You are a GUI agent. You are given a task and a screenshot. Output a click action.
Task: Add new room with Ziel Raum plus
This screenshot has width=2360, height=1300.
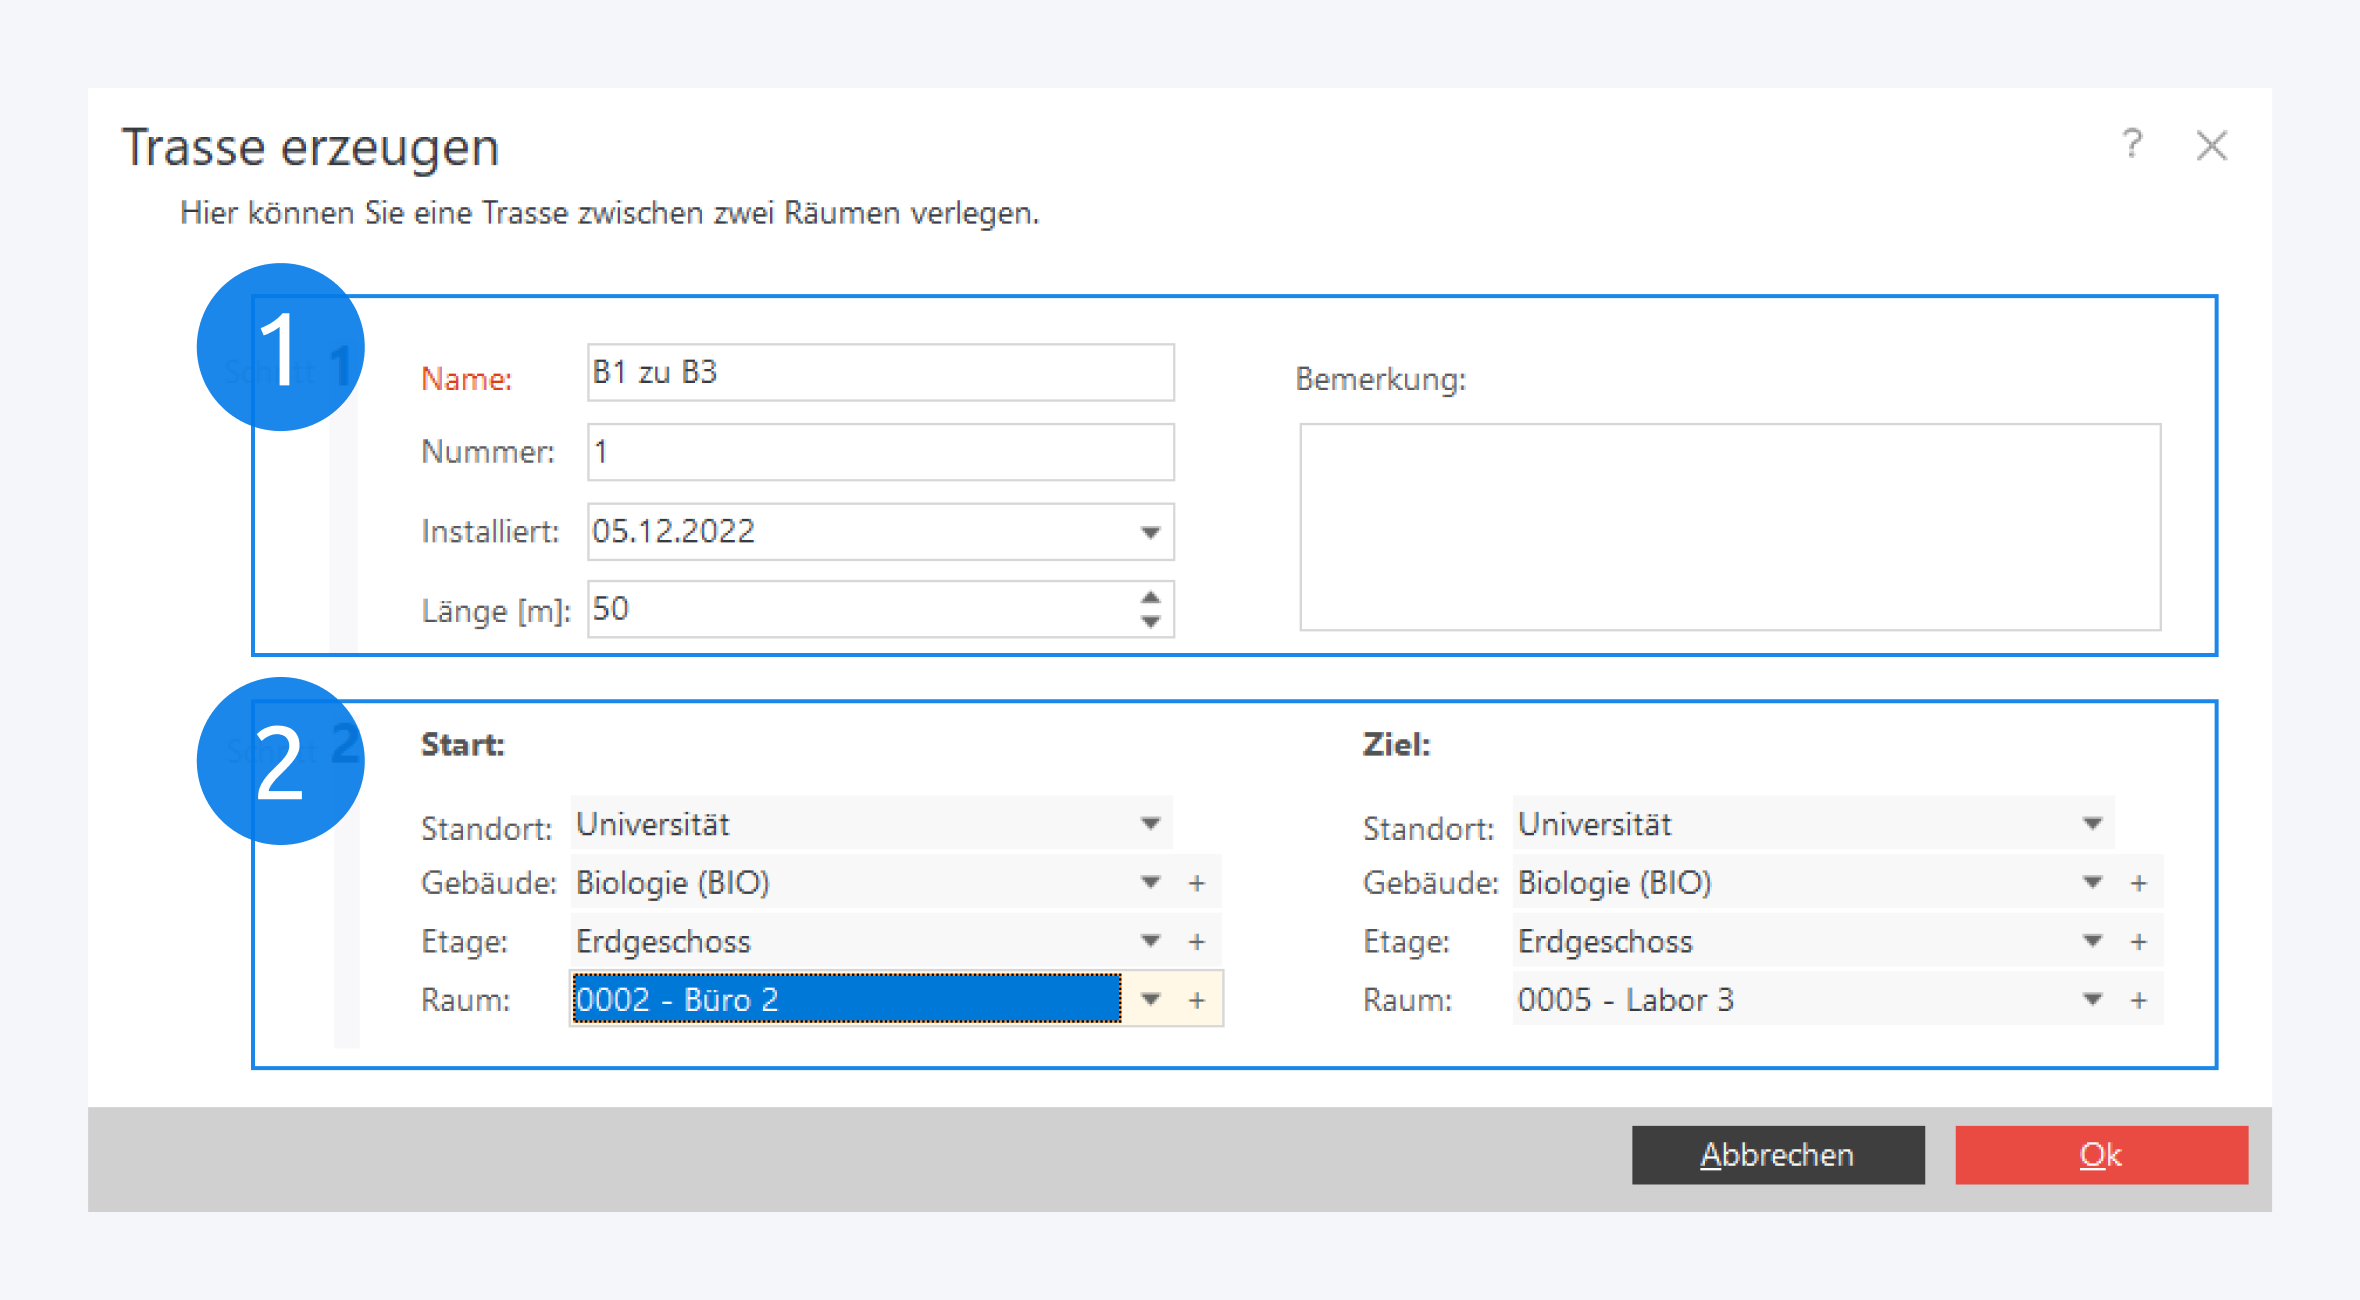tap(2139, 1000)
